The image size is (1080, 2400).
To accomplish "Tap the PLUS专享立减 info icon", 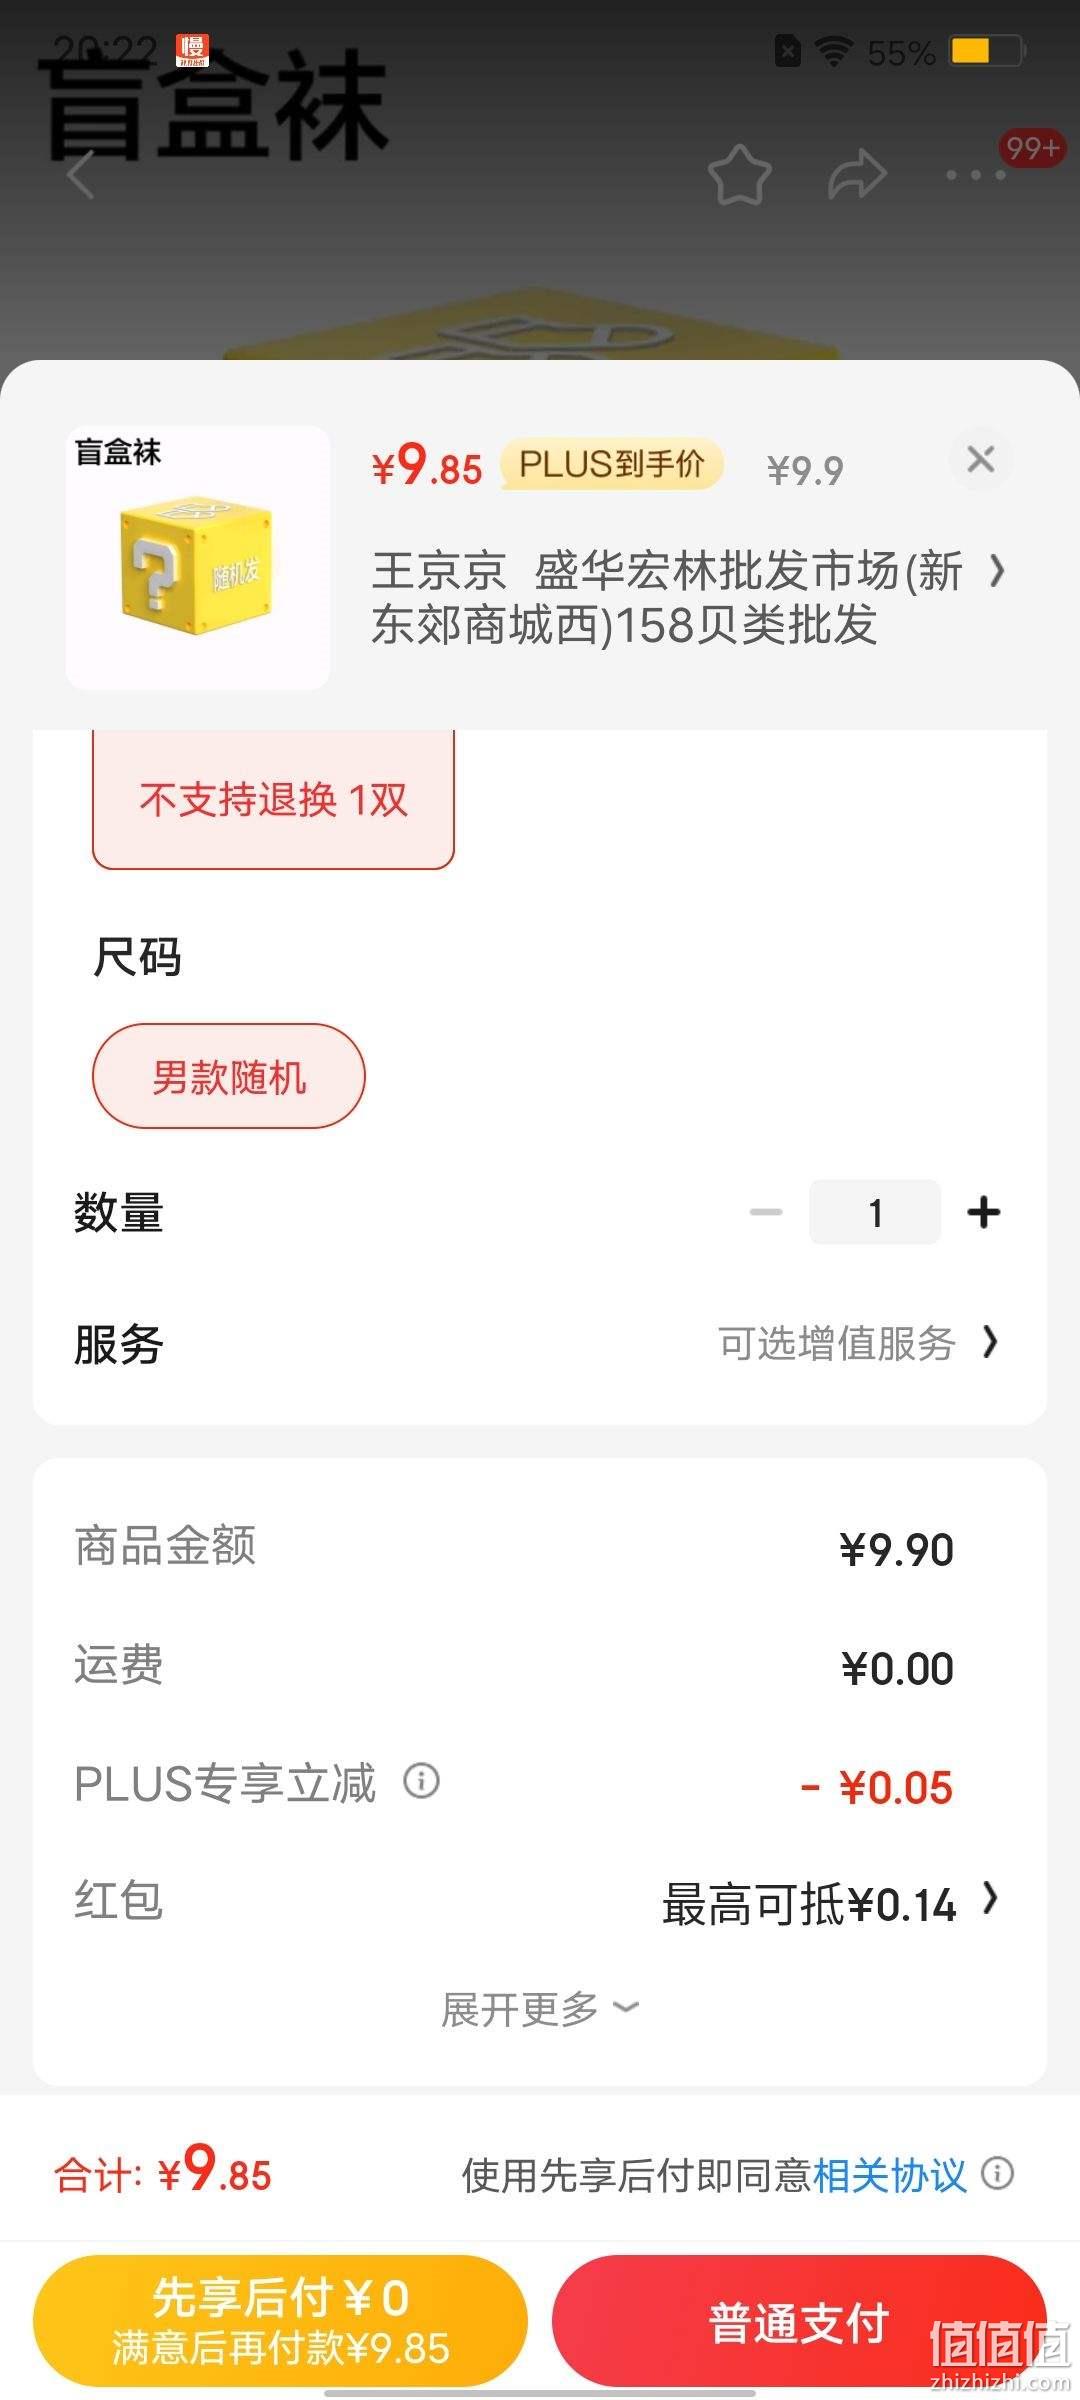I will [421, 1780].
